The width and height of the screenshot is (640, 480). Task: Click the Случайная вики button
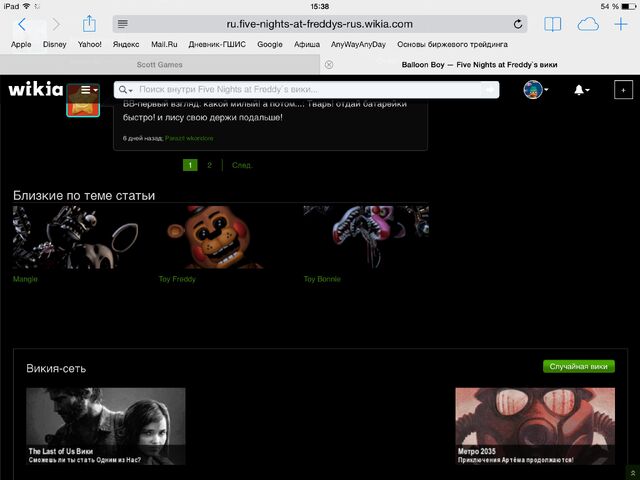(x=578, y=366)
